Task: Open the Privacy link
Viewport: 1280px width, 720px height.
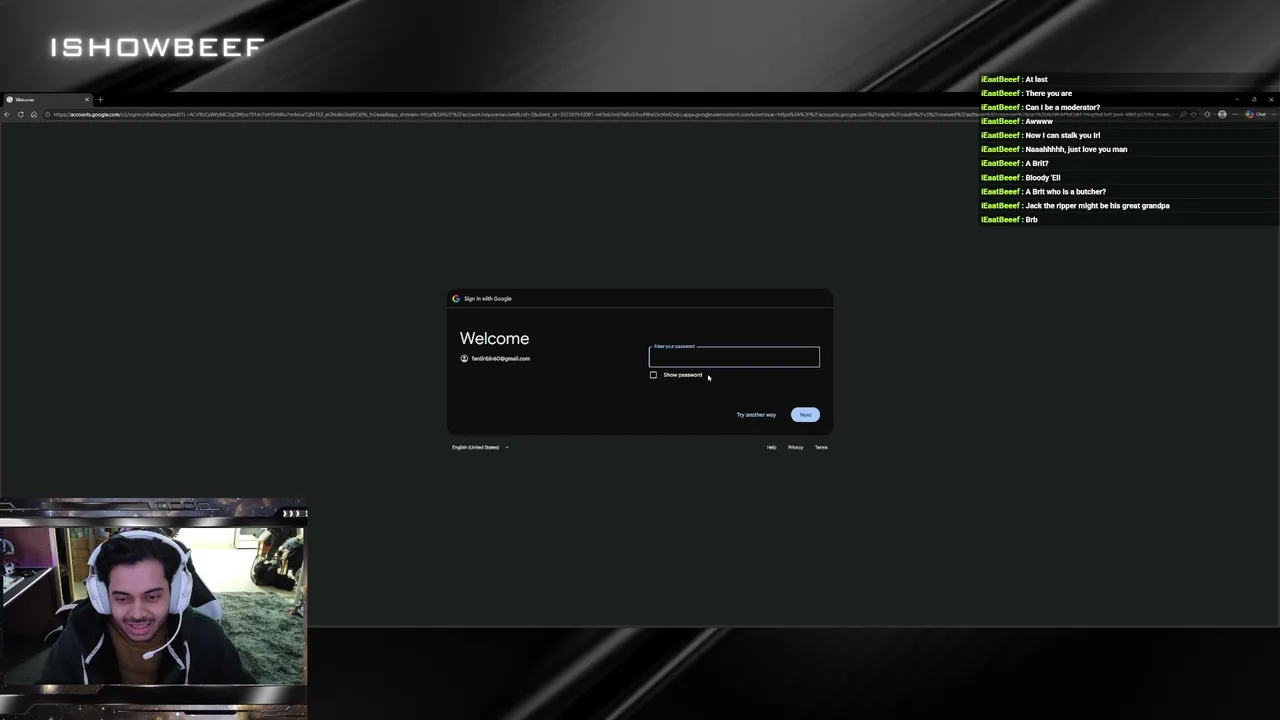Action: pos(795,447)
